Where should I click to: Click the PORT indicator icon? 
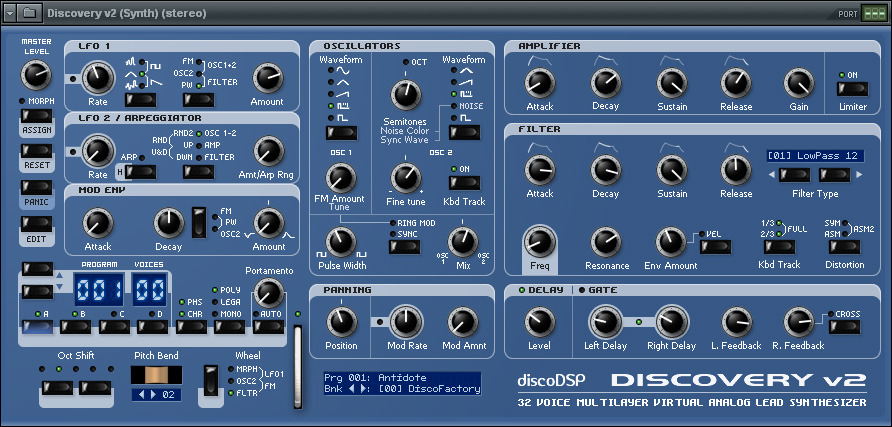pyautogui.click(x=874, y=13)
